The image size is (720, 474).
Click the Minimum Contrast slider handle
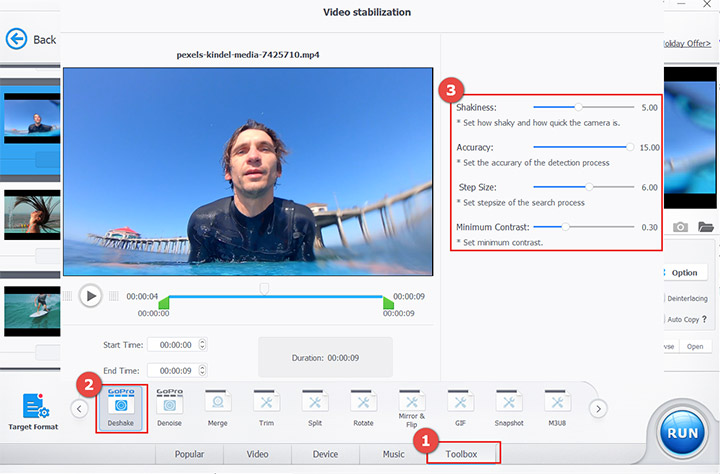click(566, 227)
